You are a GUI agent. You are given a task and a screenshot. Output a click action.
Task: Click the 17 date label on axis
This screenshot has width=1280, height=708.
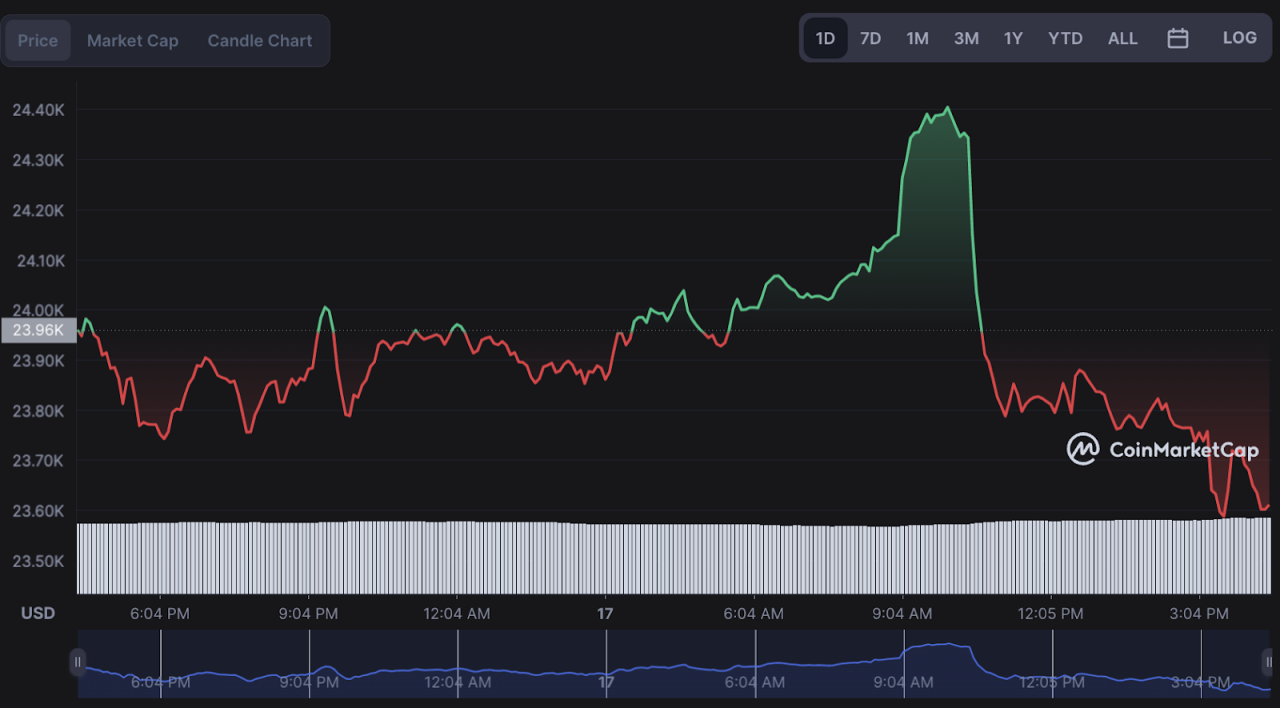[605, 613]
